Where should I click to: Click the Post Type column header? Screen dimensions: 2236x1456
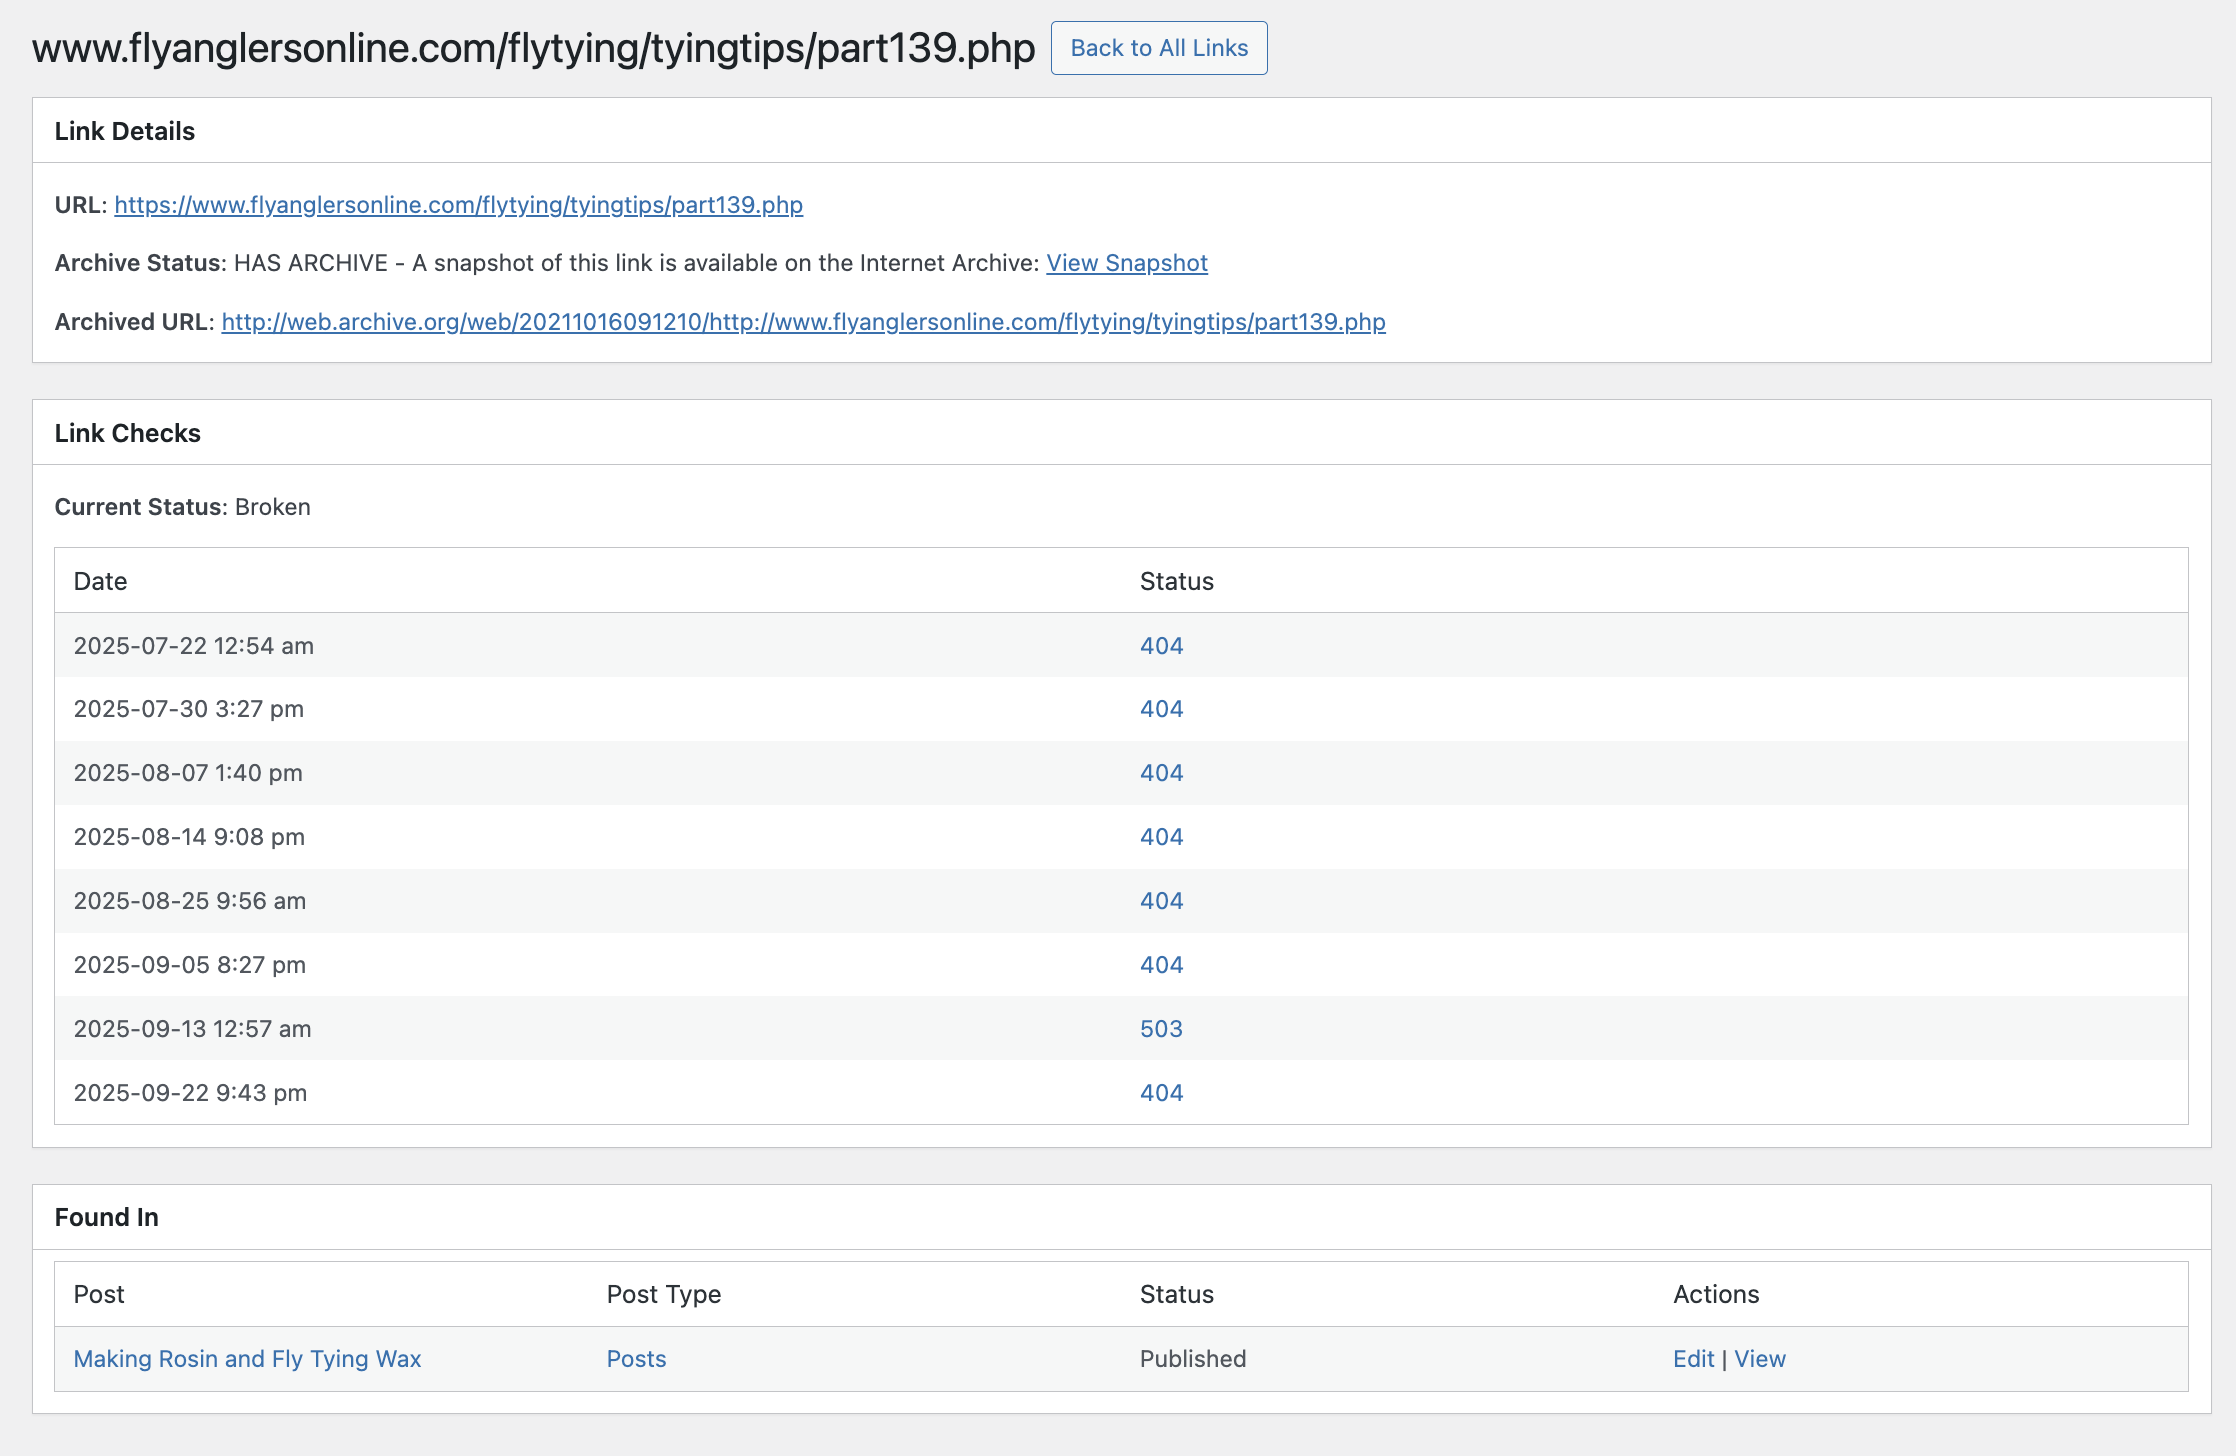[x=663, y=1294]
